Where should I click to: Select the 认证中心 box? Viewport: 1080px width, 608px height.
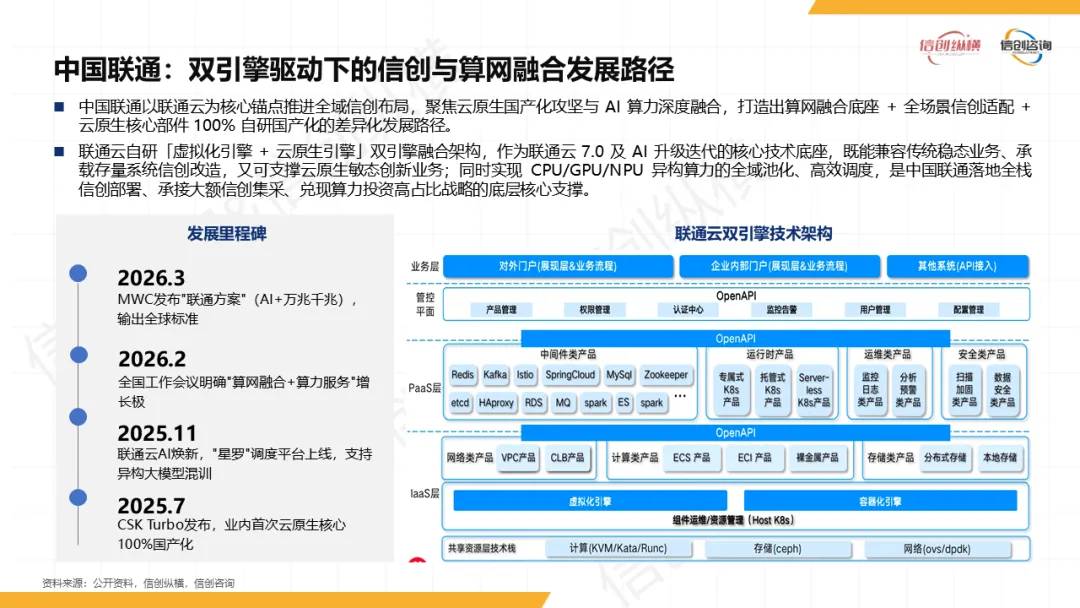(688, 310)
